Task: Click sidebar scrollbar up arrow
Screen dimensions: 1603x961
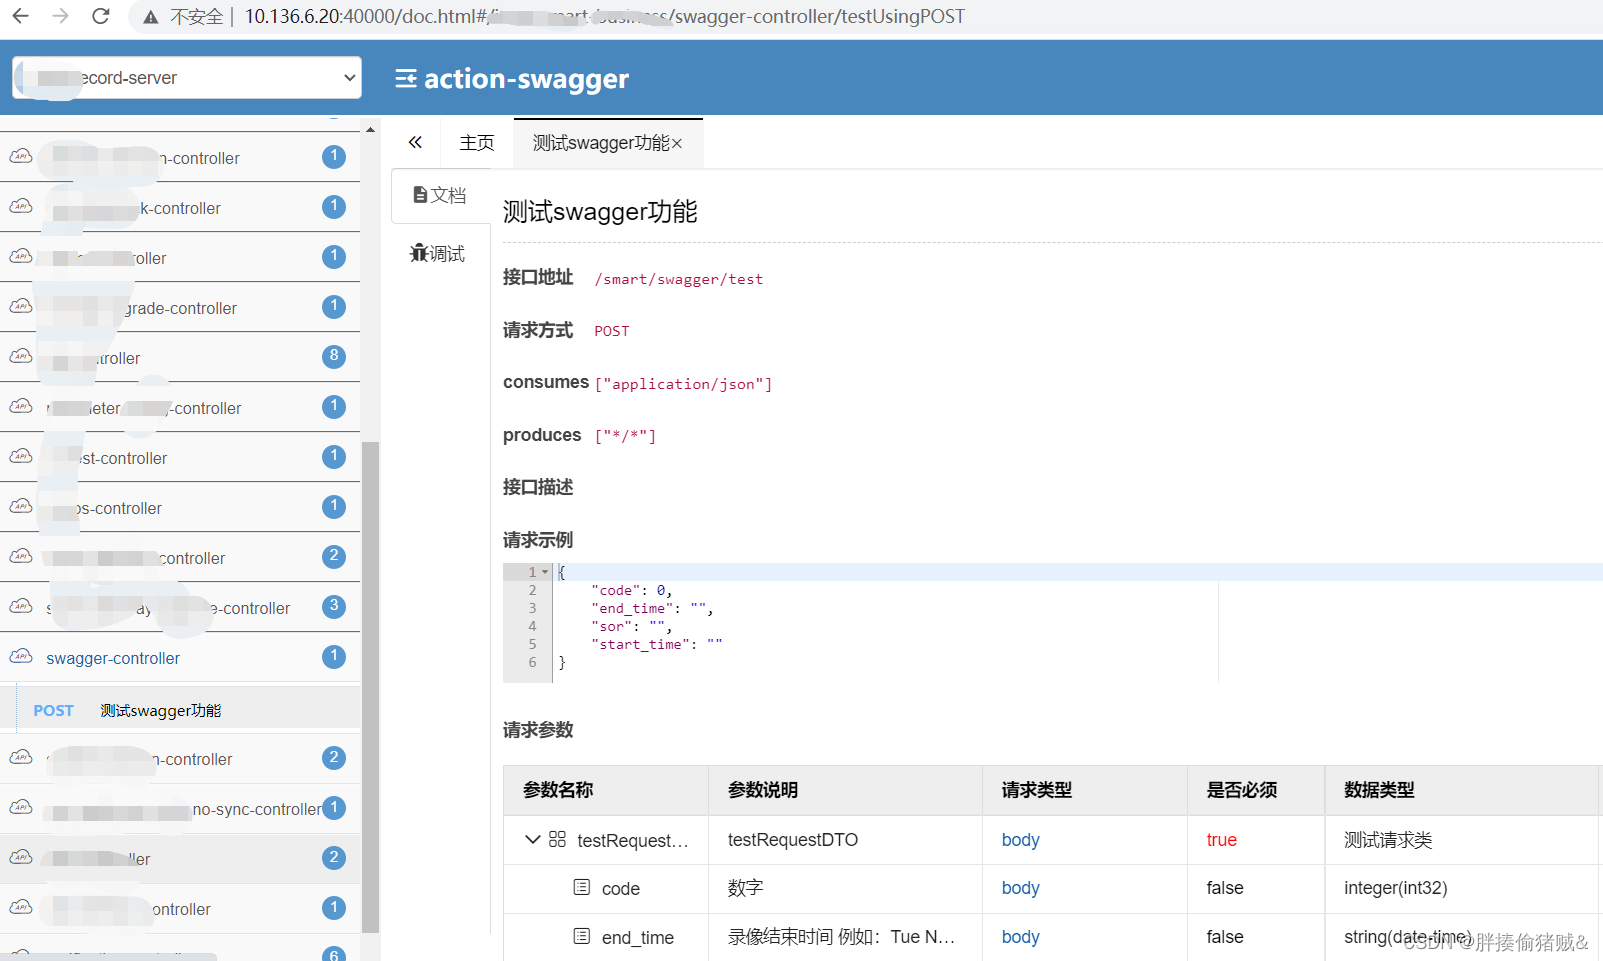Action: point(370,129)
